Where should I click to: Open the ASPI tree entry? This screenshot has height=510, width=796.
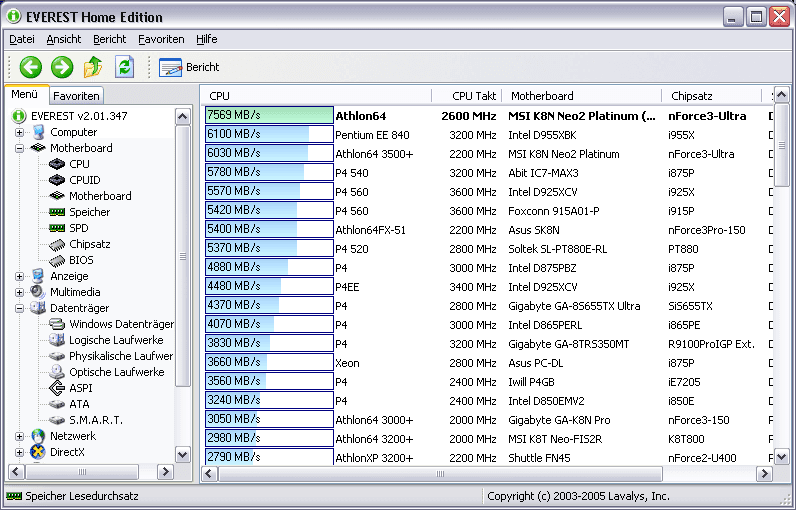coord(81,388)
